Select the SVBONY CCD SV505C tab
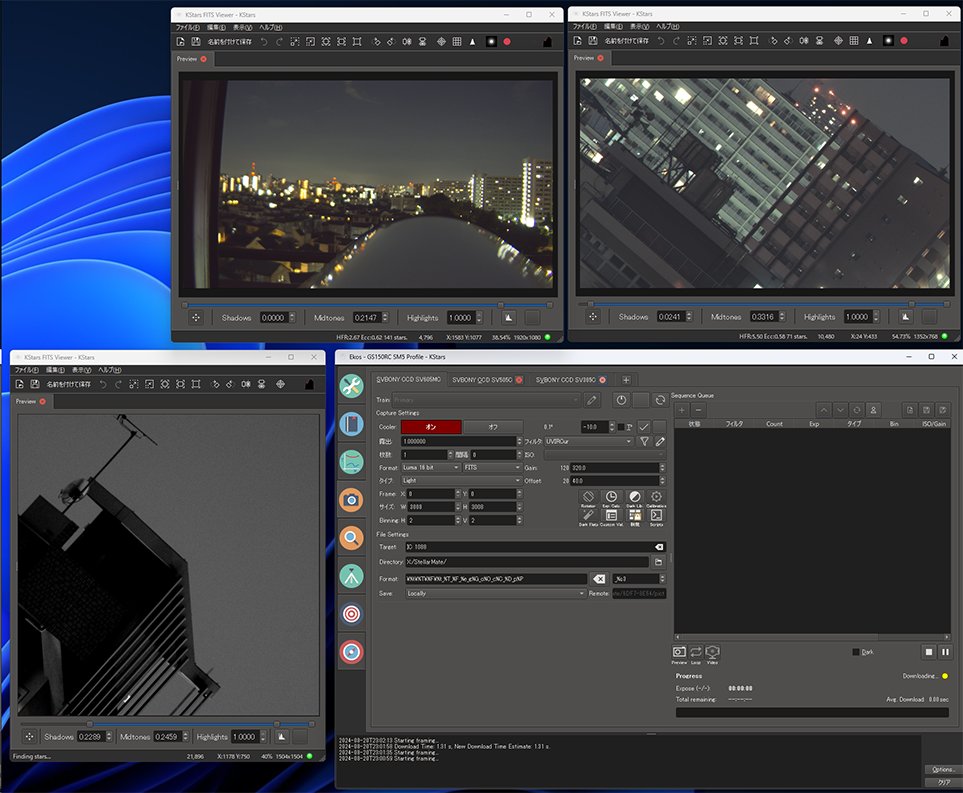Viewport: 963px width, 793px height. tap(482, 380)
